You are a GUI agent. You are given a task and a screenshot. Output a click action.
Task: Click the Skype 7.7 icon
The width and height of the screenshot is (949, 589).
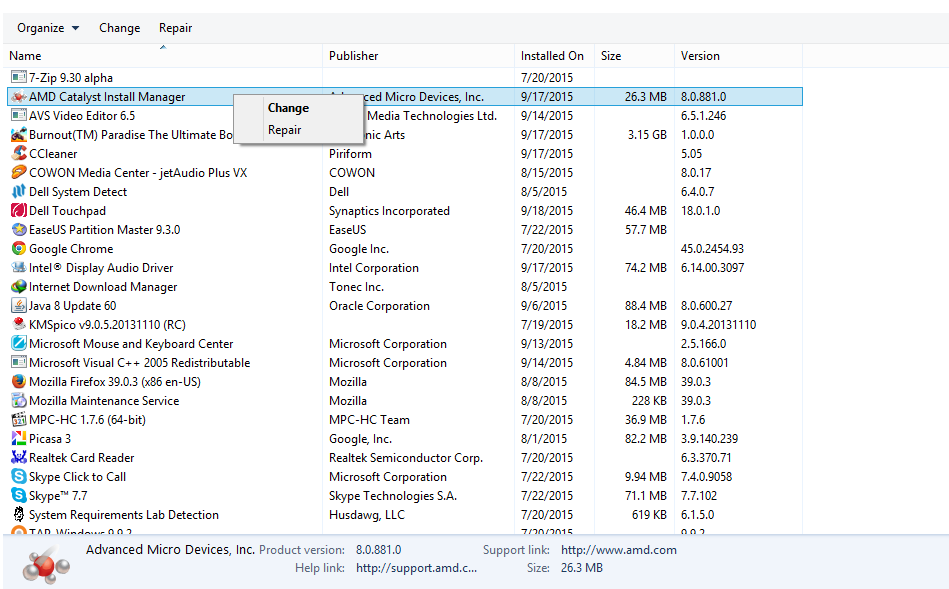click(x=19, y=496)
